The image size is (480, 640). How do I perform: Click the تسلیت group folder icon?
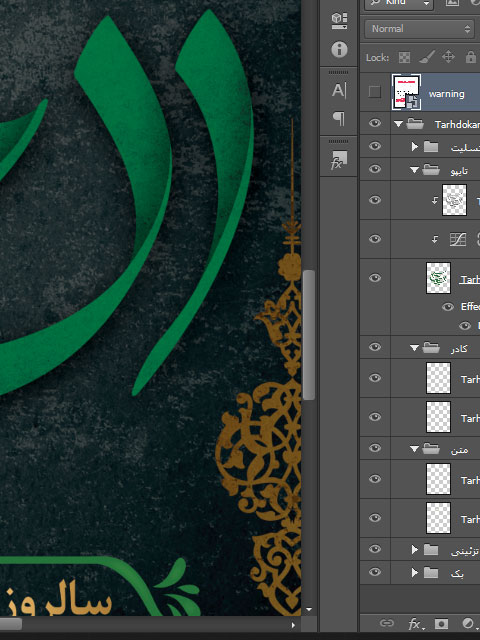tap(431, 147)
